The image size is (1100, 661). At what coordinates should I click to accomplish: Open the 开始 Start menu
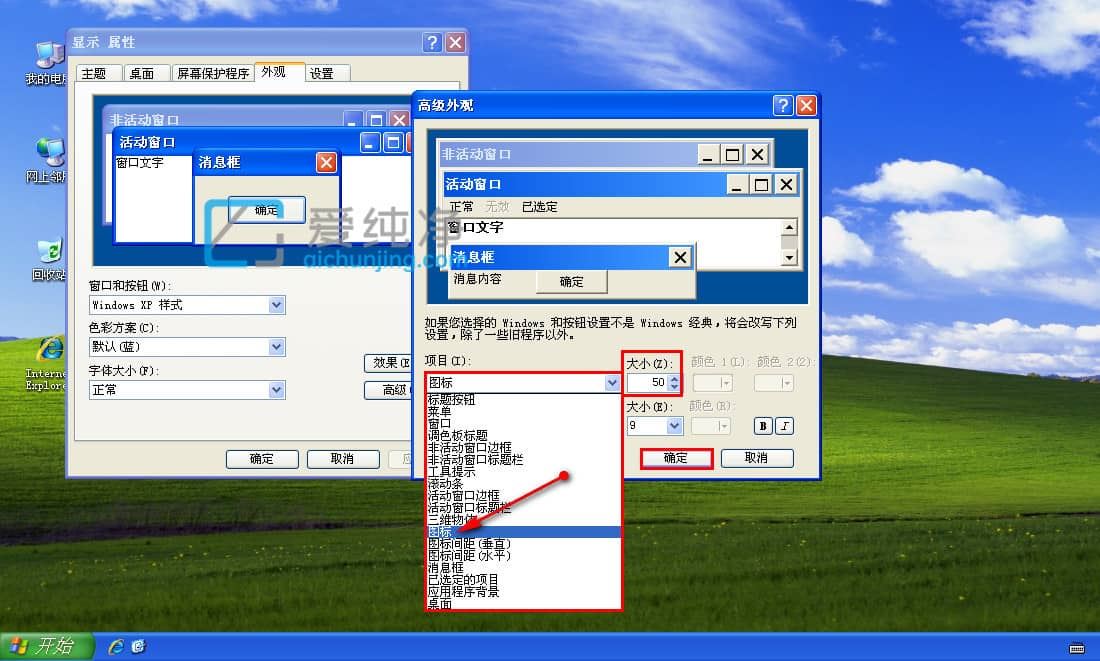coord(46,646)
